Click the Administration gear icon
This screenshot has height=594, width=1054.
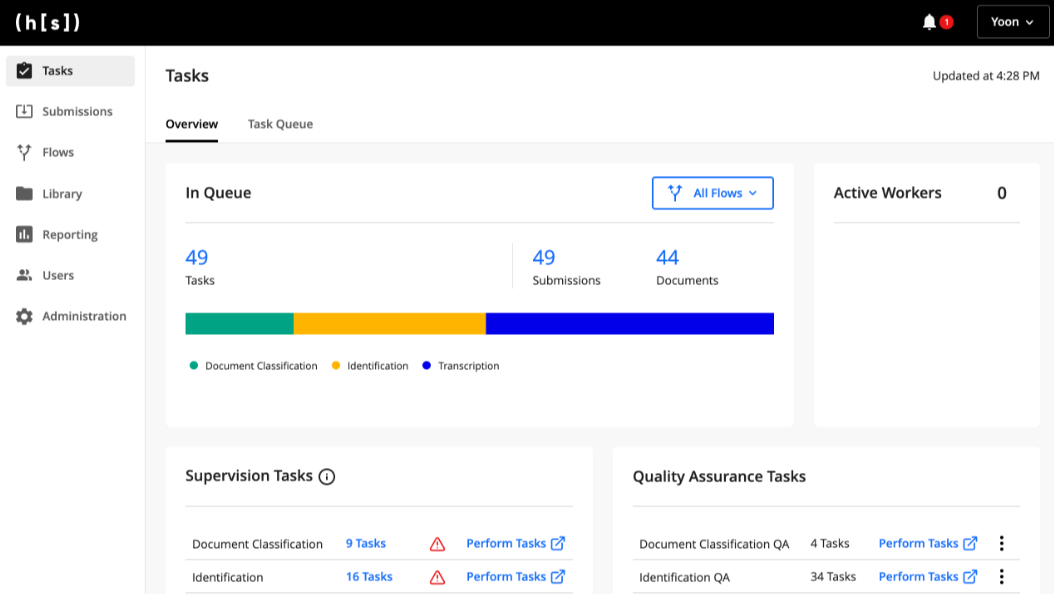pyautogui.click(x=24, y=316)
